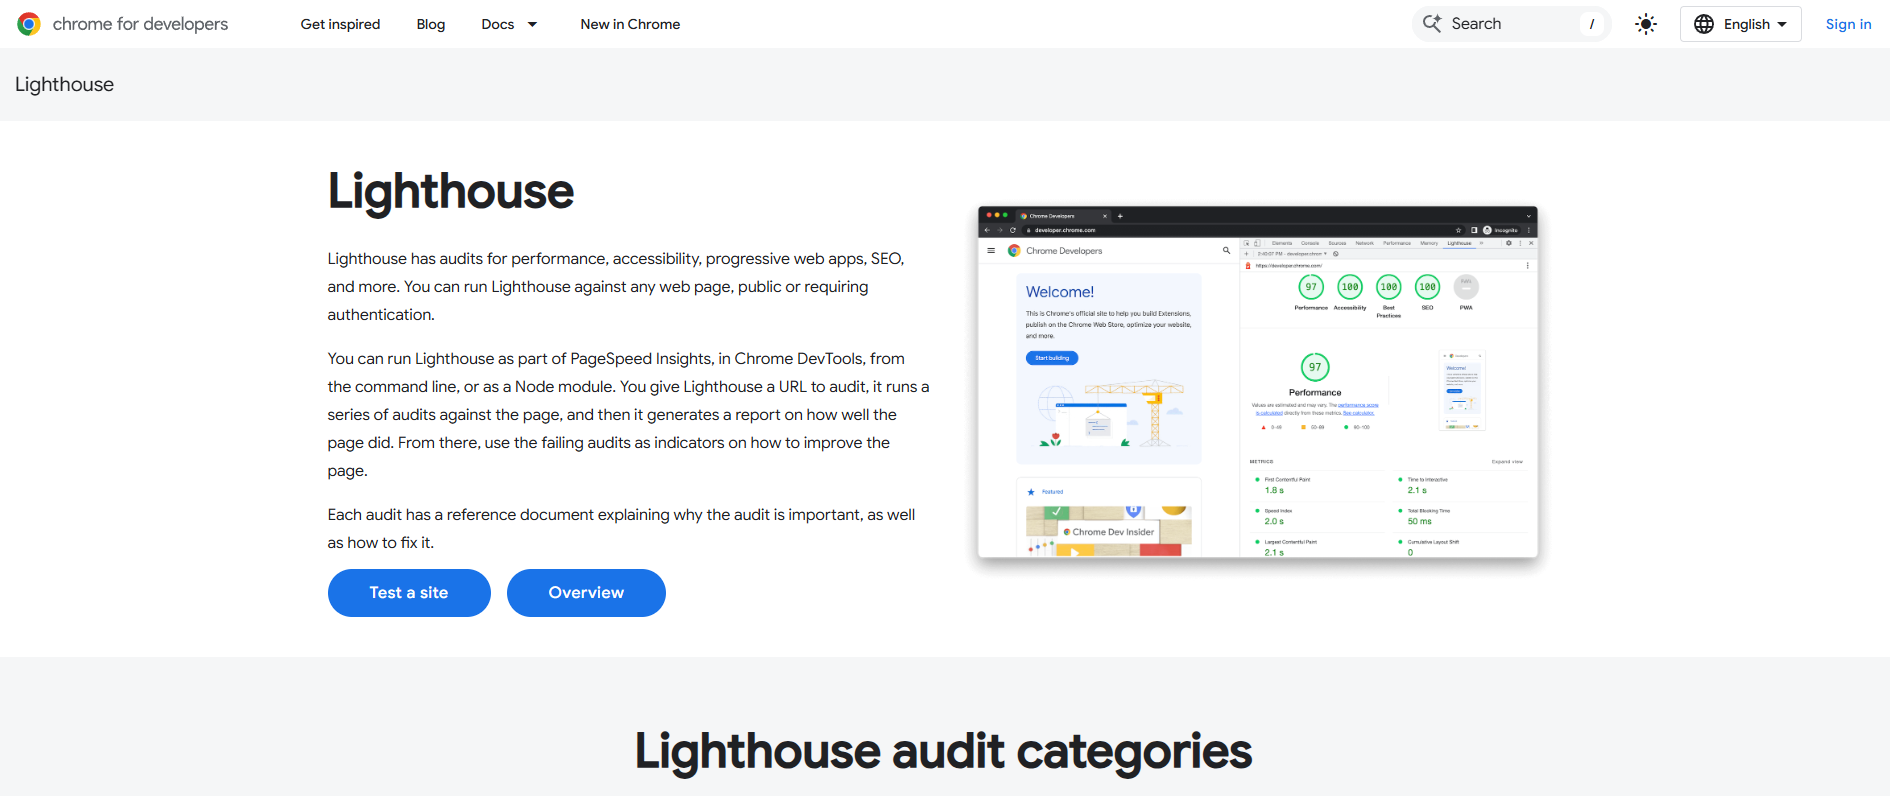This screenshot has width=1890, height=796.
Task: Click the hamburger menu icon in screenshot
Action: (991, 251)
